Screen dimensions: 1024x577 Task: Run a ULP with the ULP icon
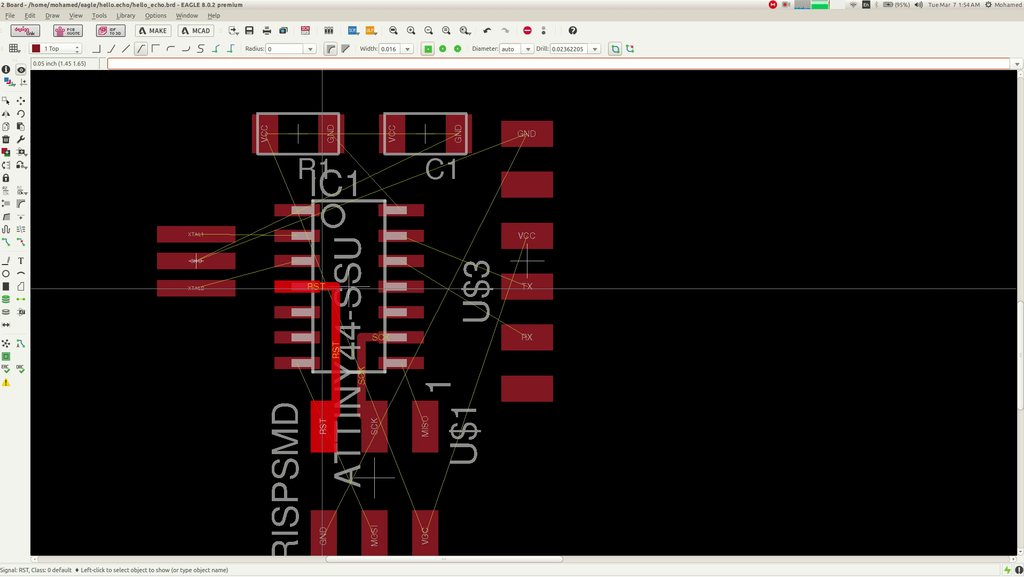370,31
